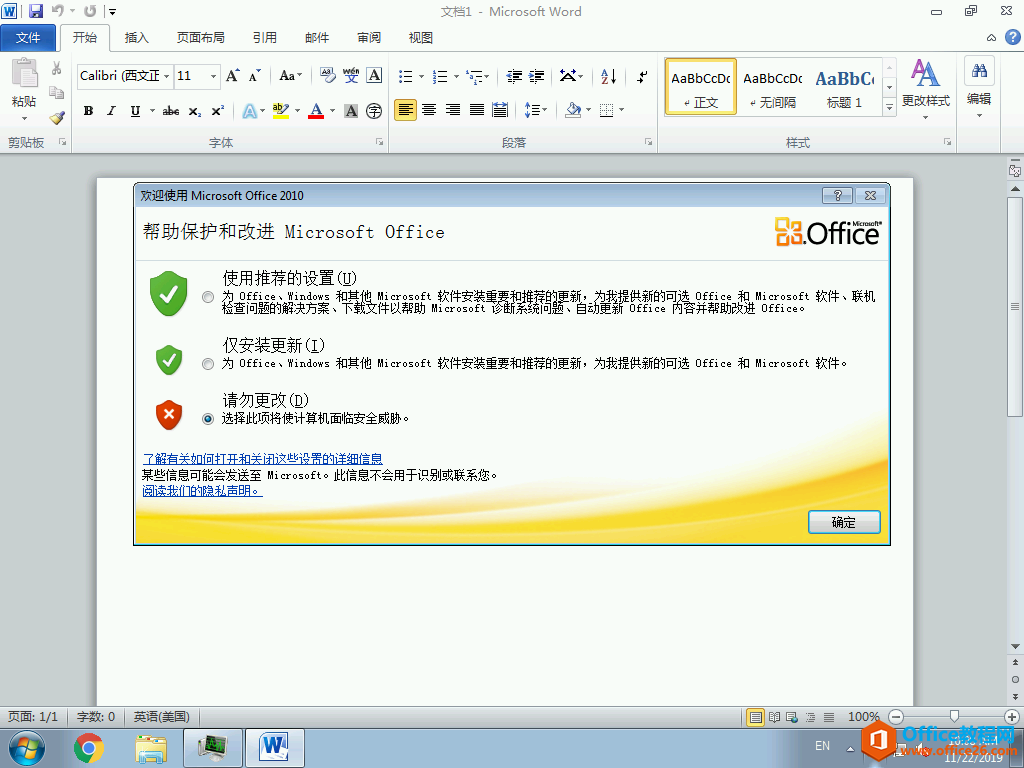Screen dimensions: 1024x768
Task: Toggle italic formatting
Action: (112, 111)
